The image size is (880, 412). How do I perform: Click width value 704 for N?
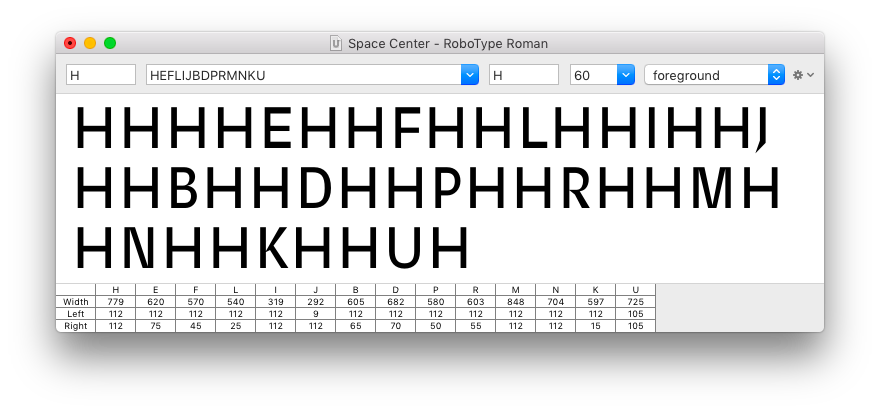(x=556, y=302)
